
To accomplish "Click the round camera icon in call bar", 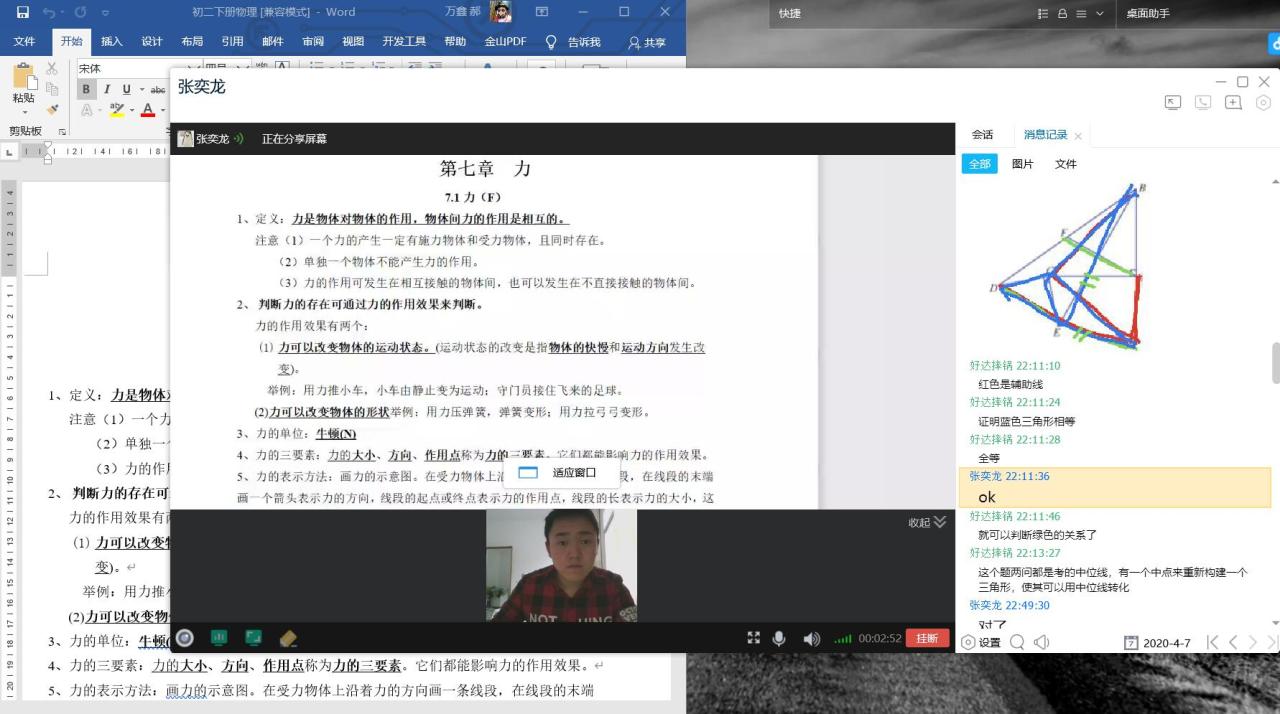I will click(185, 638).
